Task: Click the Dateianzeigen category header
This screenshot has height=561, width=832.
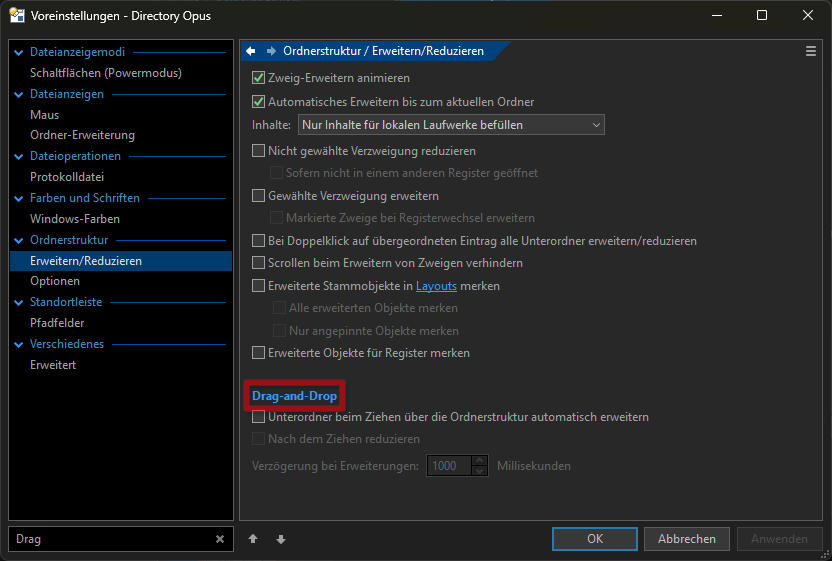Action: pos(67,94)
